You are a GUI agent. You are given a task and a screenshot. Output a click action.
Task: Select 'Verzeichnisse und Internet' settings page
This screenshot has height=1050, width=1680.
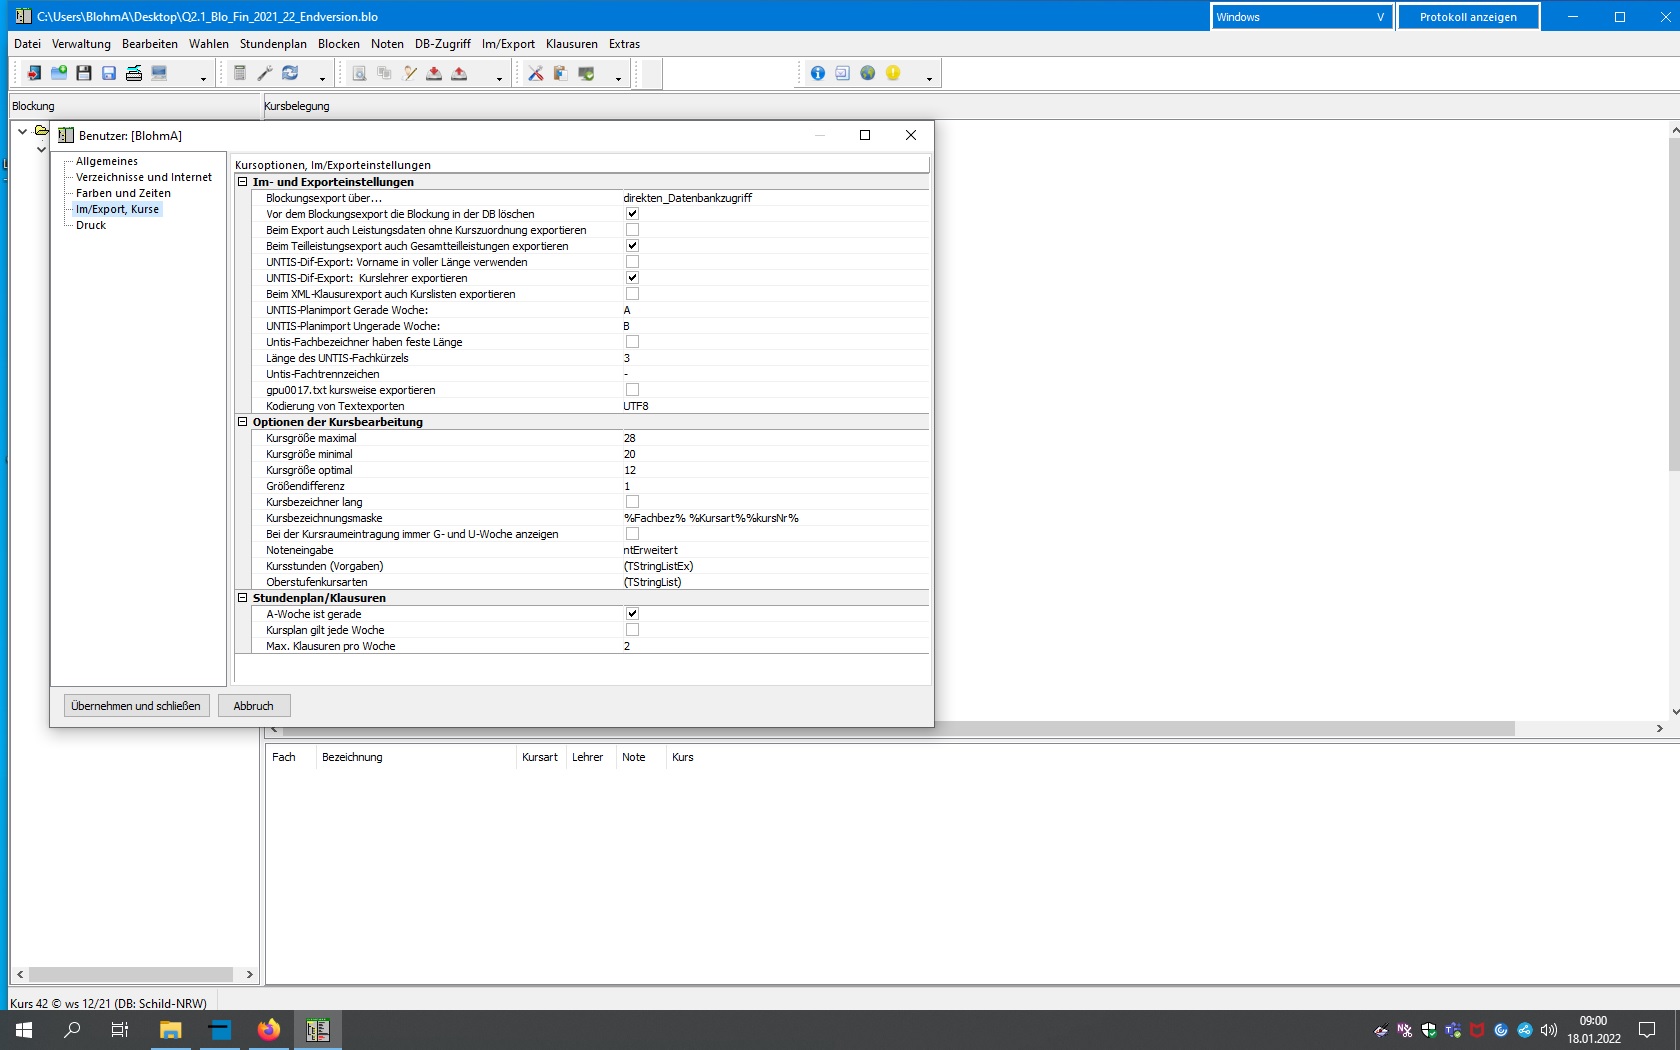tap(144, 177)
